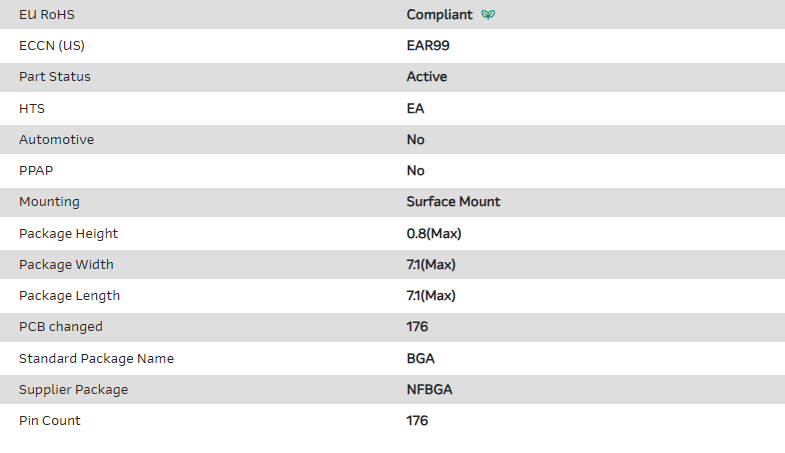Select the EA value in HTS row
This screenshot has height=453, width=785.
[415, 109]
